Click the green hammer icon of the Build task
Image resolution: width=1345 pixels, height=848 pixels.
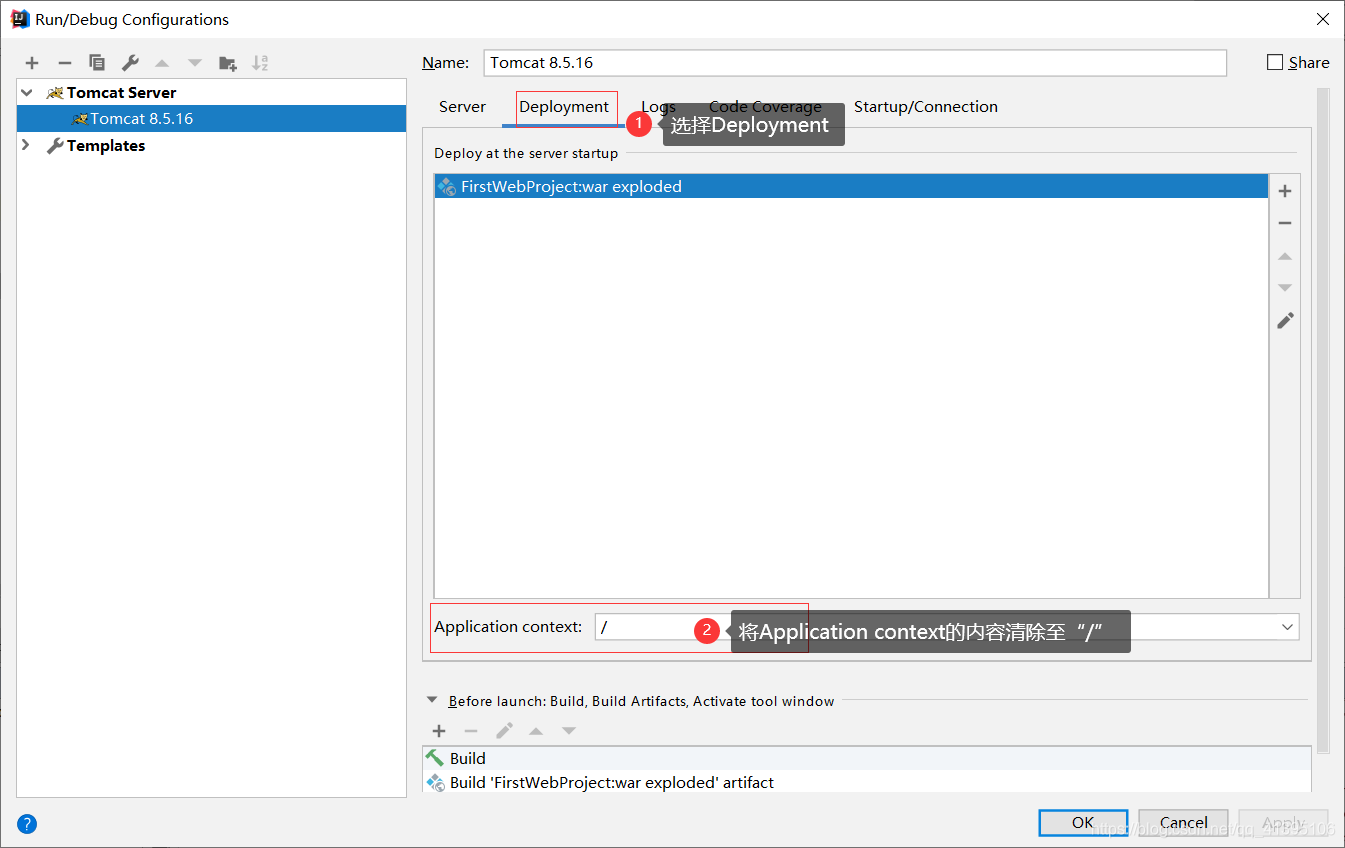(435, 758)
